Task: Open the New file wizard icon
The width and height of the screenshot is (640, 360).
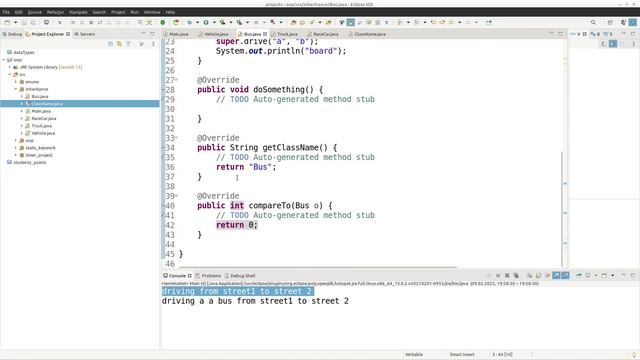Action: coord(7,22)
